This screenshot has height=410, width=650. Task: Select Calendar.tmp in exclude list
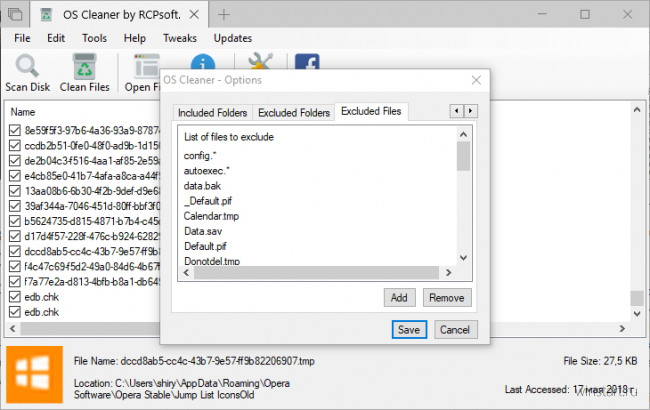tap(211, 216)
